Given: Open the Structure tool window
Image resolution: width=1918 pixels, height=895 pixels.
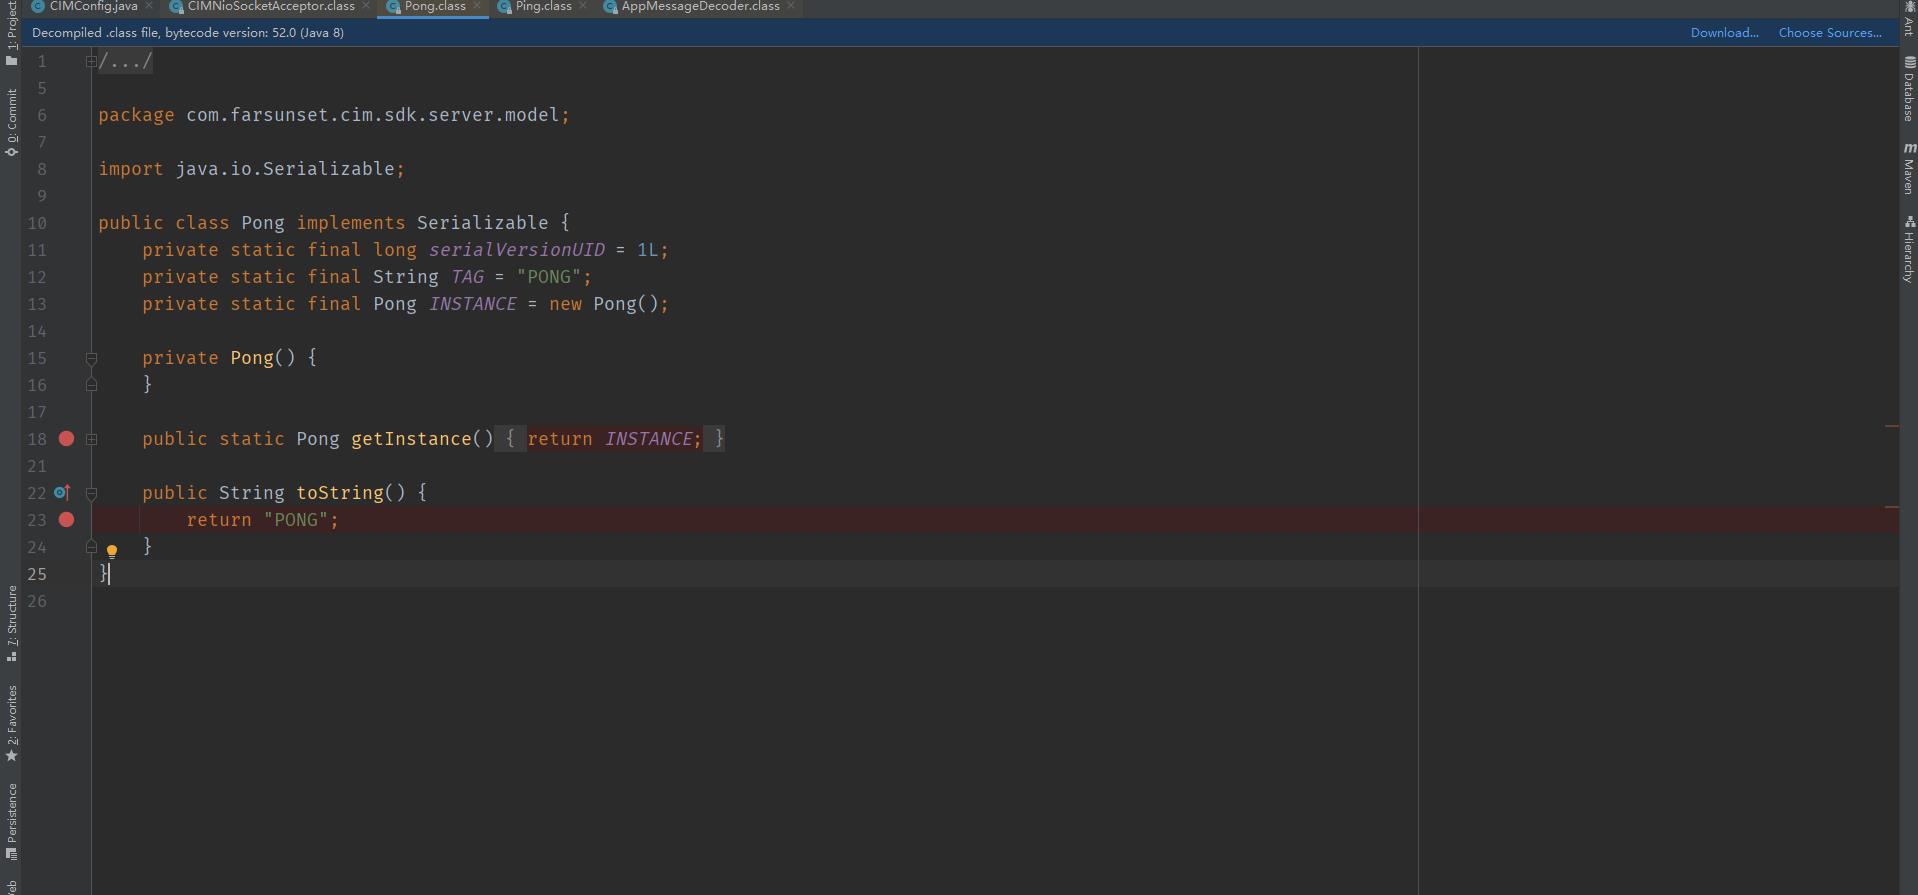Looking at the screenshot, I should point(11,623).
